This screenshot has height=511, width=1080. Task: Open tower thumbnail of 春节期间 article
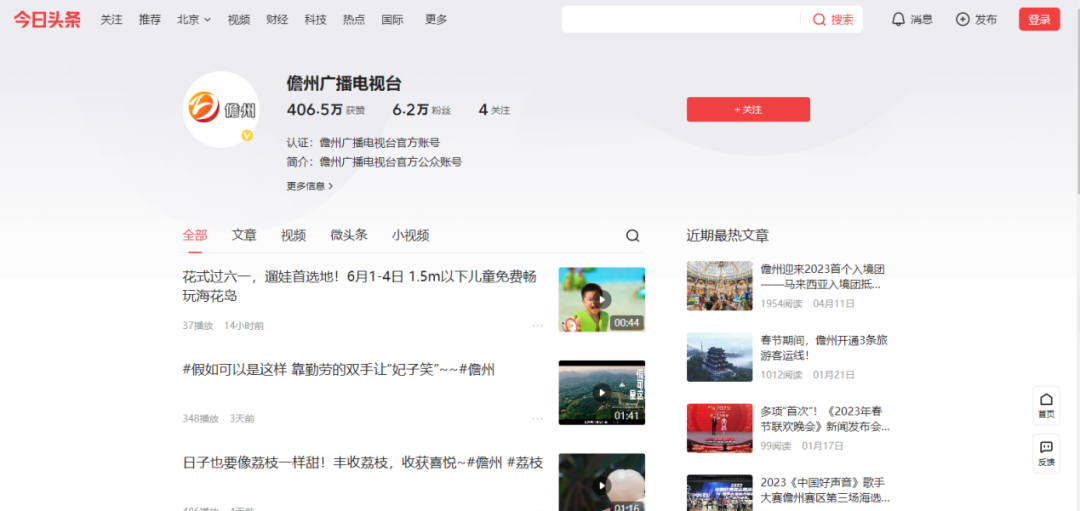pos(720,357)
